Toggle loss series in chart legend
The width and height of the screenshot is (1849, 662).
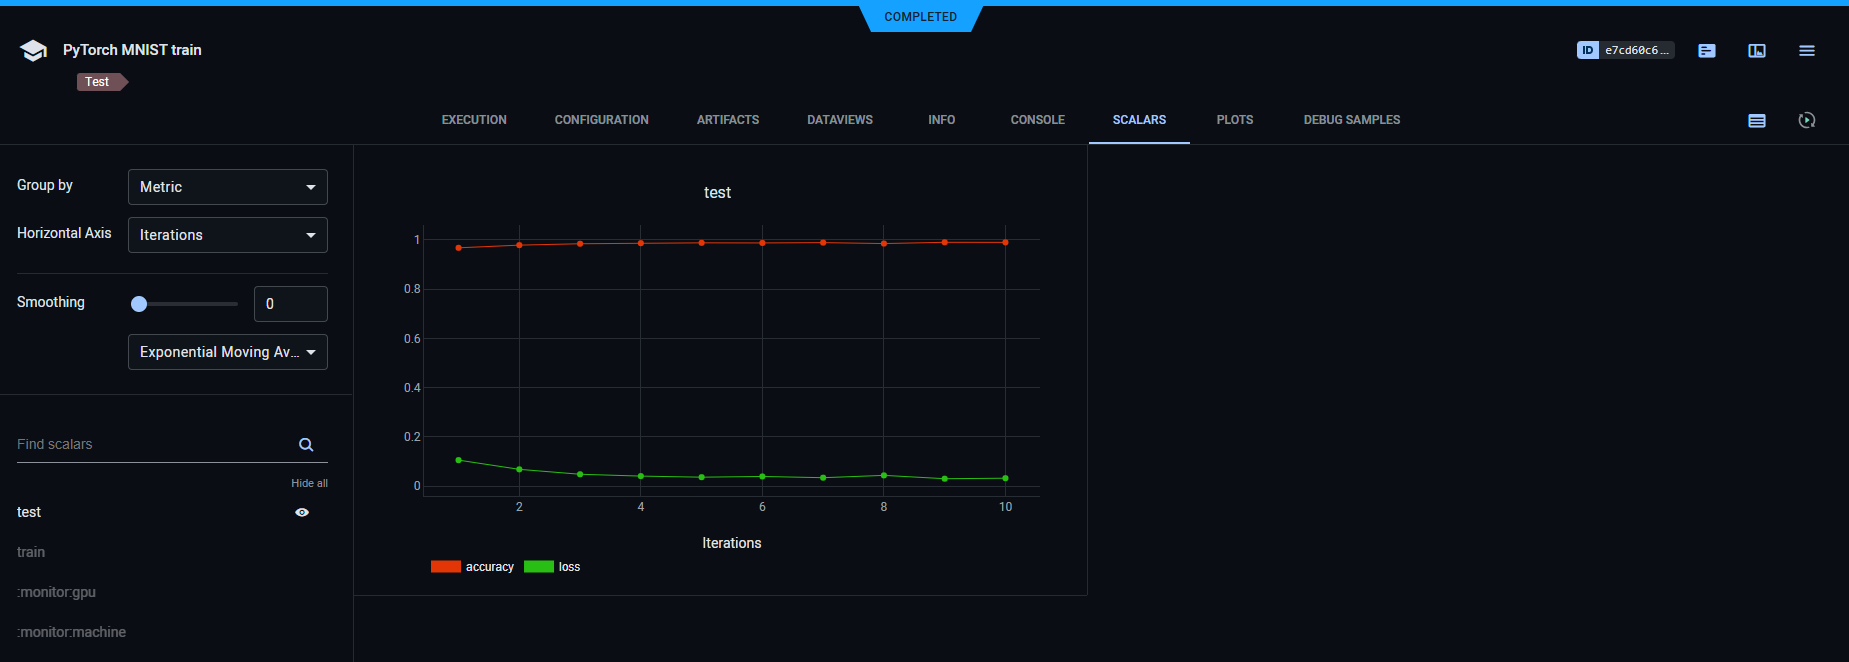tap(553, 567)
